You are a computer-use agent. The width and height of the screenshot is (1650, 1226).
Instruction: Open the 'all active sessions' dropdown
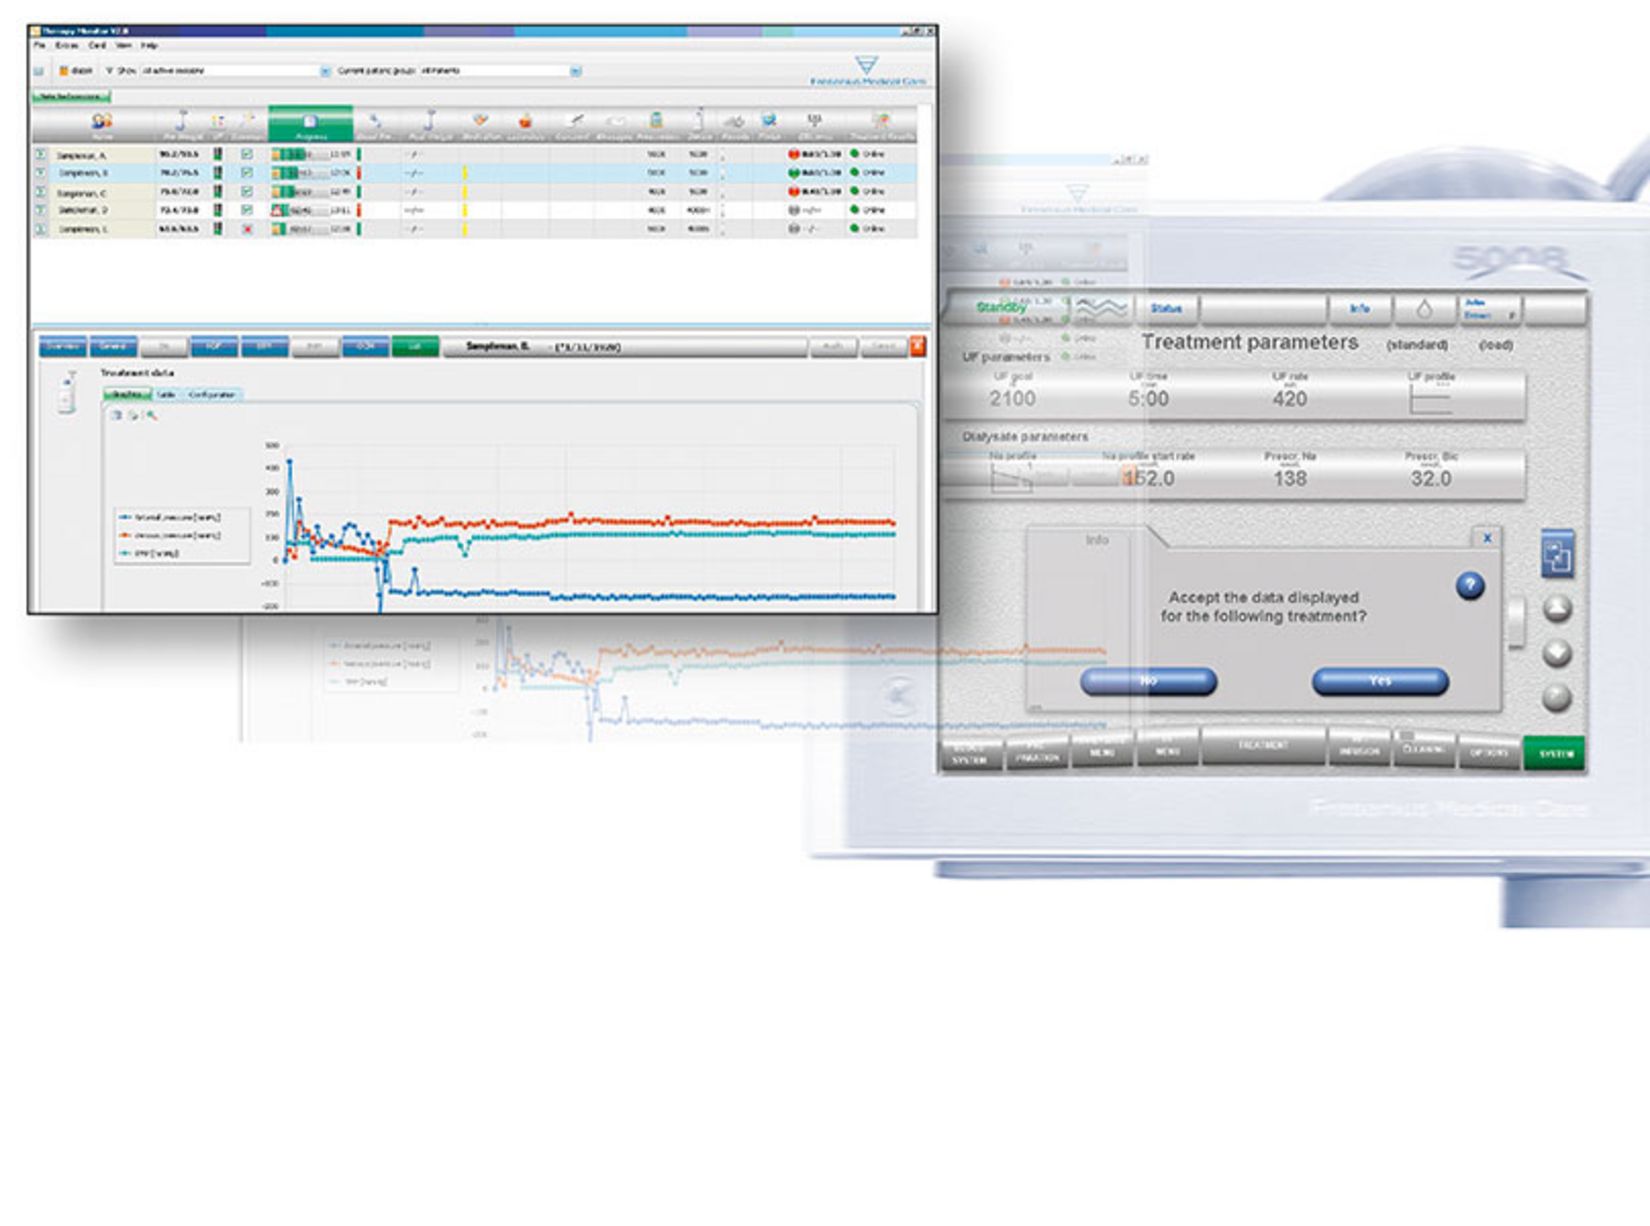click(x=325, y=70)
